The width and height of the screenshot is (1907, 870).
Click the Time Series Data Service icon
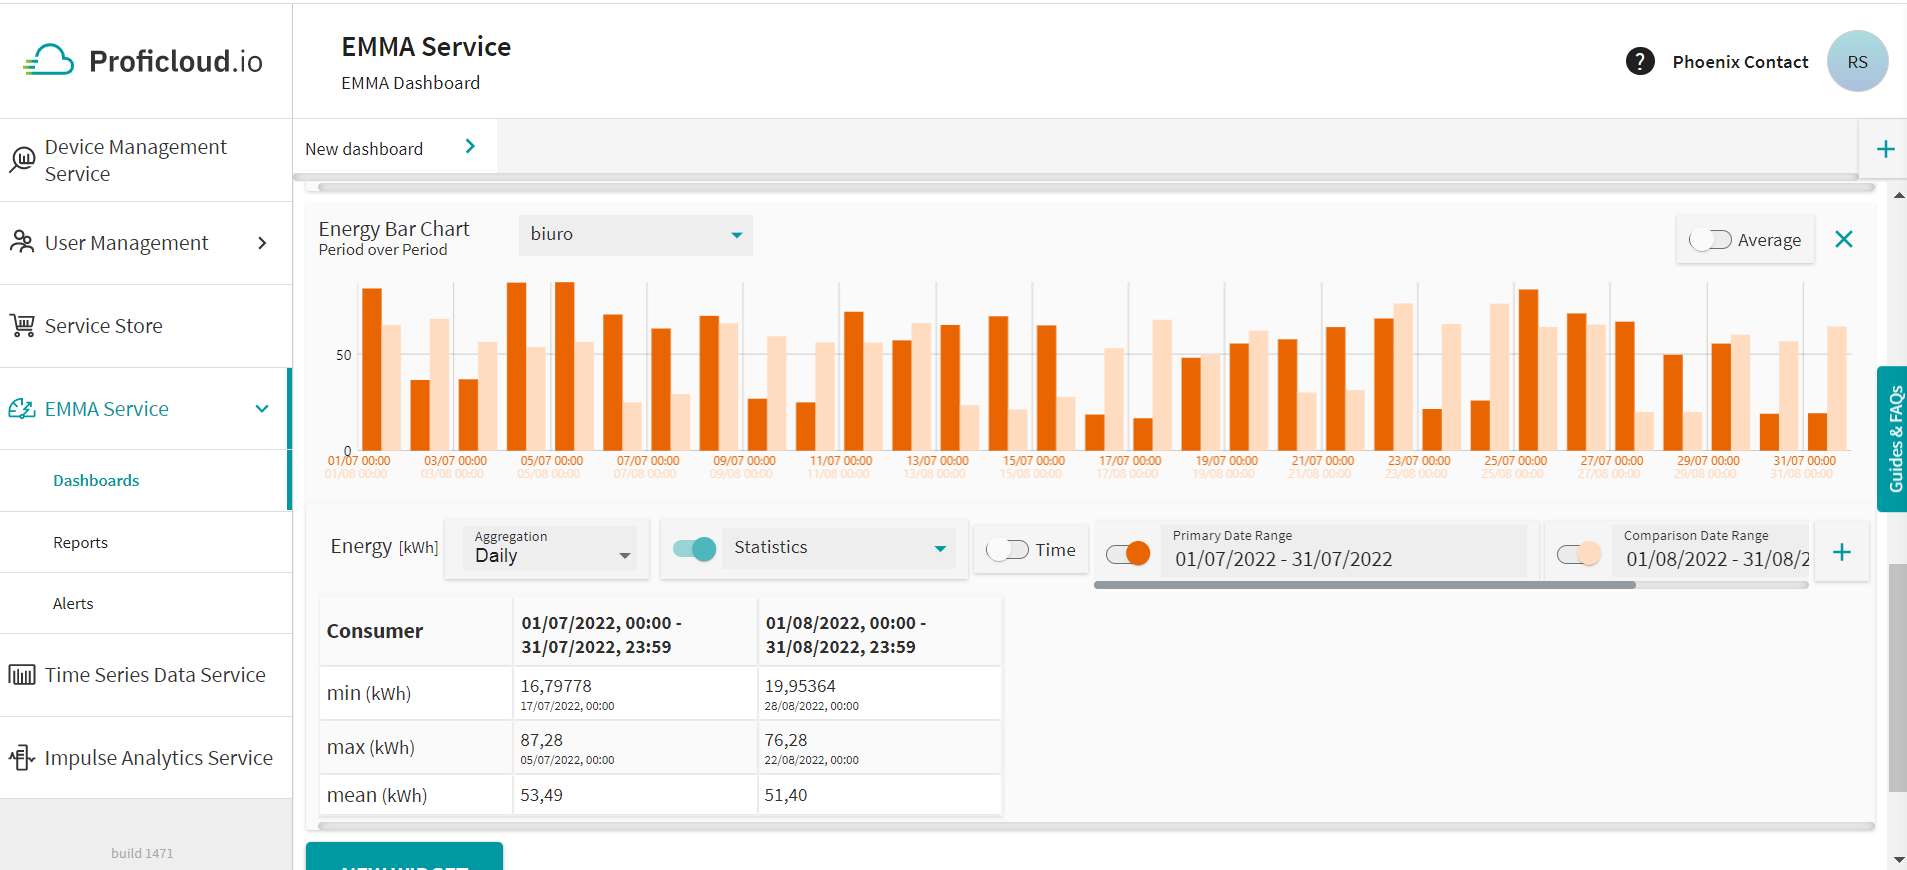pos(22,675)
